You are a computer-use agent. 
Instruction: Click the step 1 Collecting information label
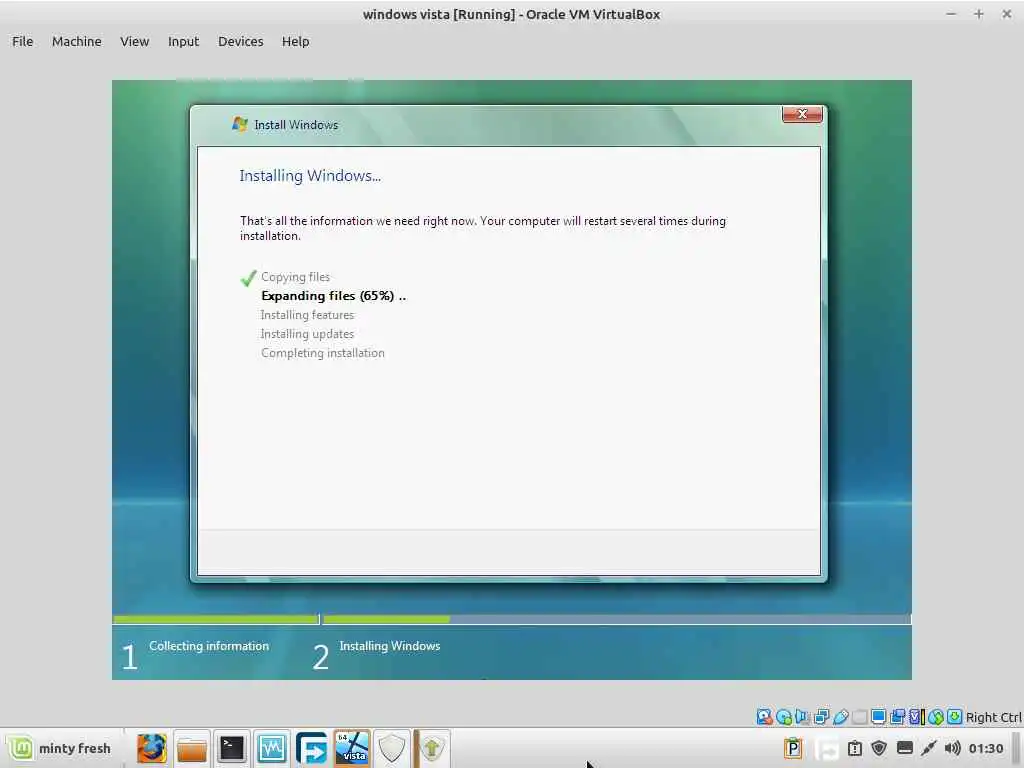tap(209, 646)
